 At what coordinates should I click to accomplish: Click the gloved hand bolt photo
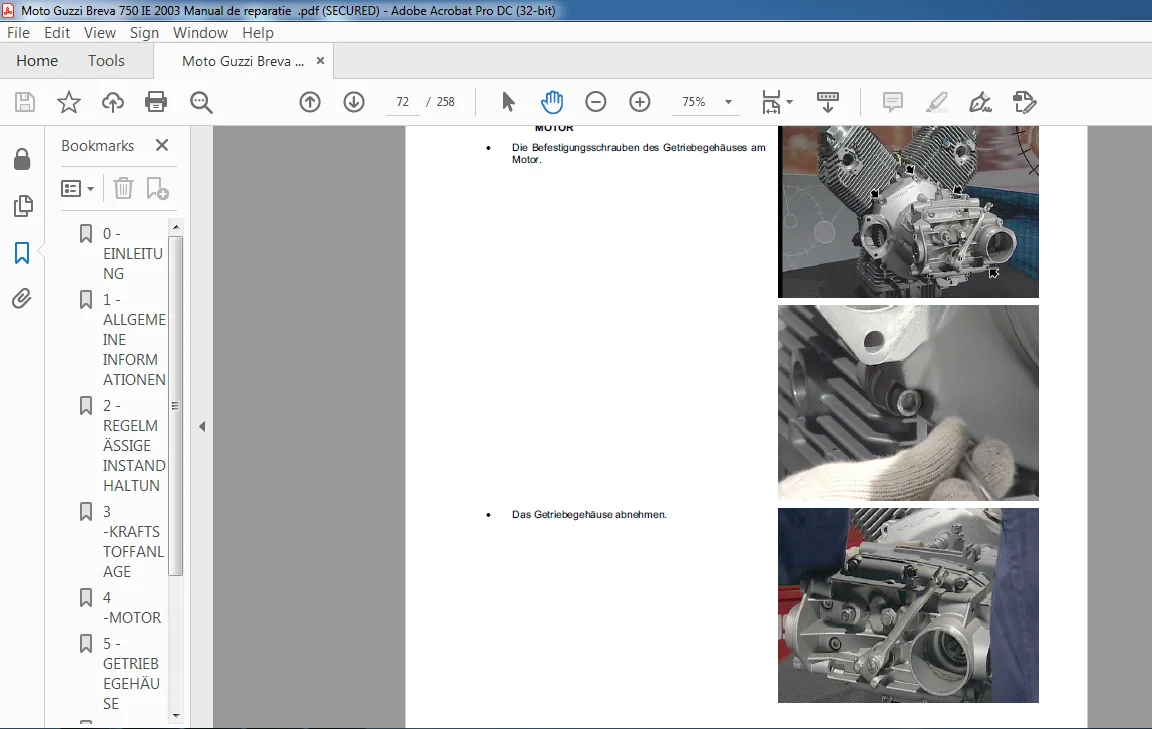(908, 403)
